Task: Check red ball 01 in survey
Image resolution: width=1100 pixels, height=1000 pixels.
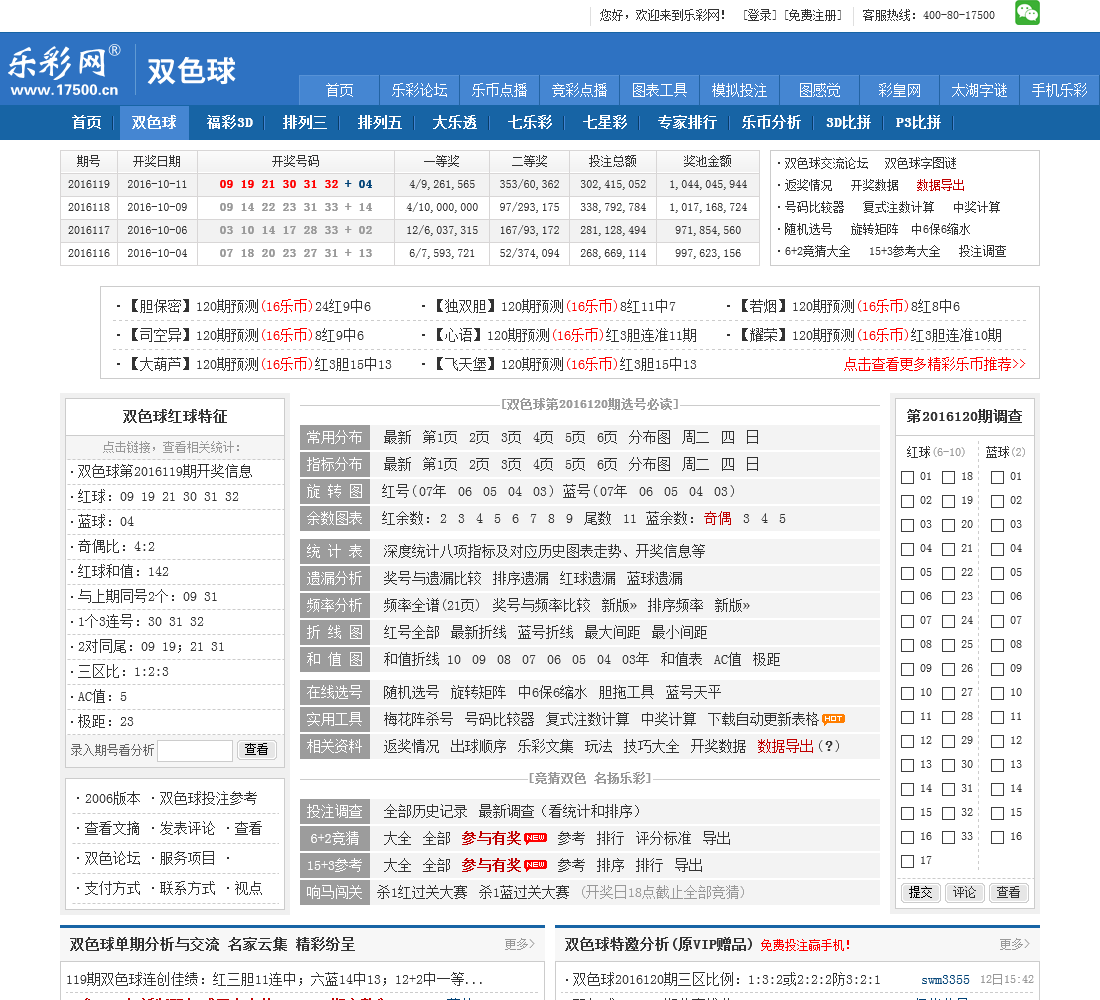Action: (x=907, y=477)
